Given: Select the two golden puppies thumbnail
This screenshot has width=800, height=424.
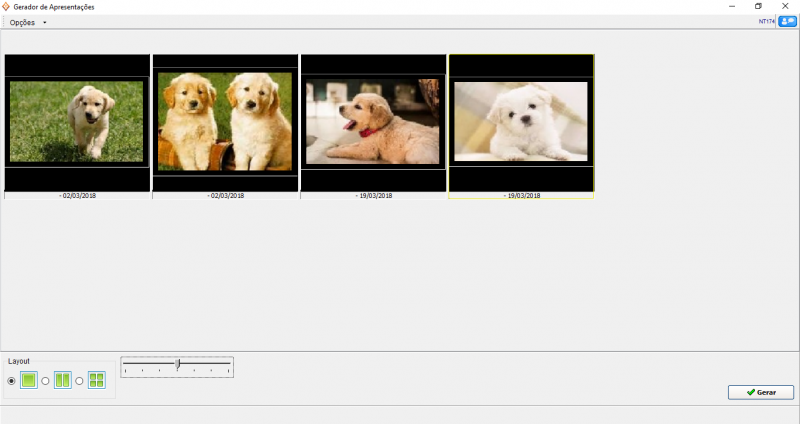Looking at the screenshot, I should click(225, 122).
